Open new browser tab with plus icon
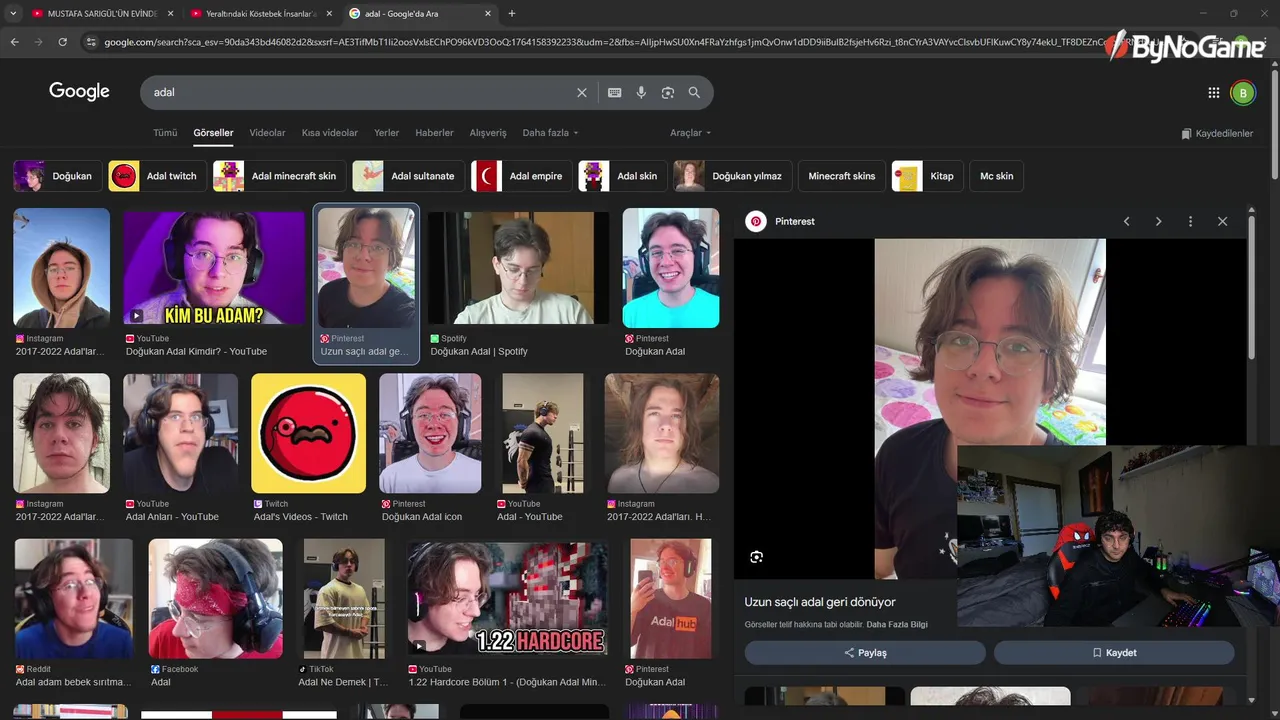Image resolution: width=1280 pixels, height=720 pixels. (x=512, y=14)
